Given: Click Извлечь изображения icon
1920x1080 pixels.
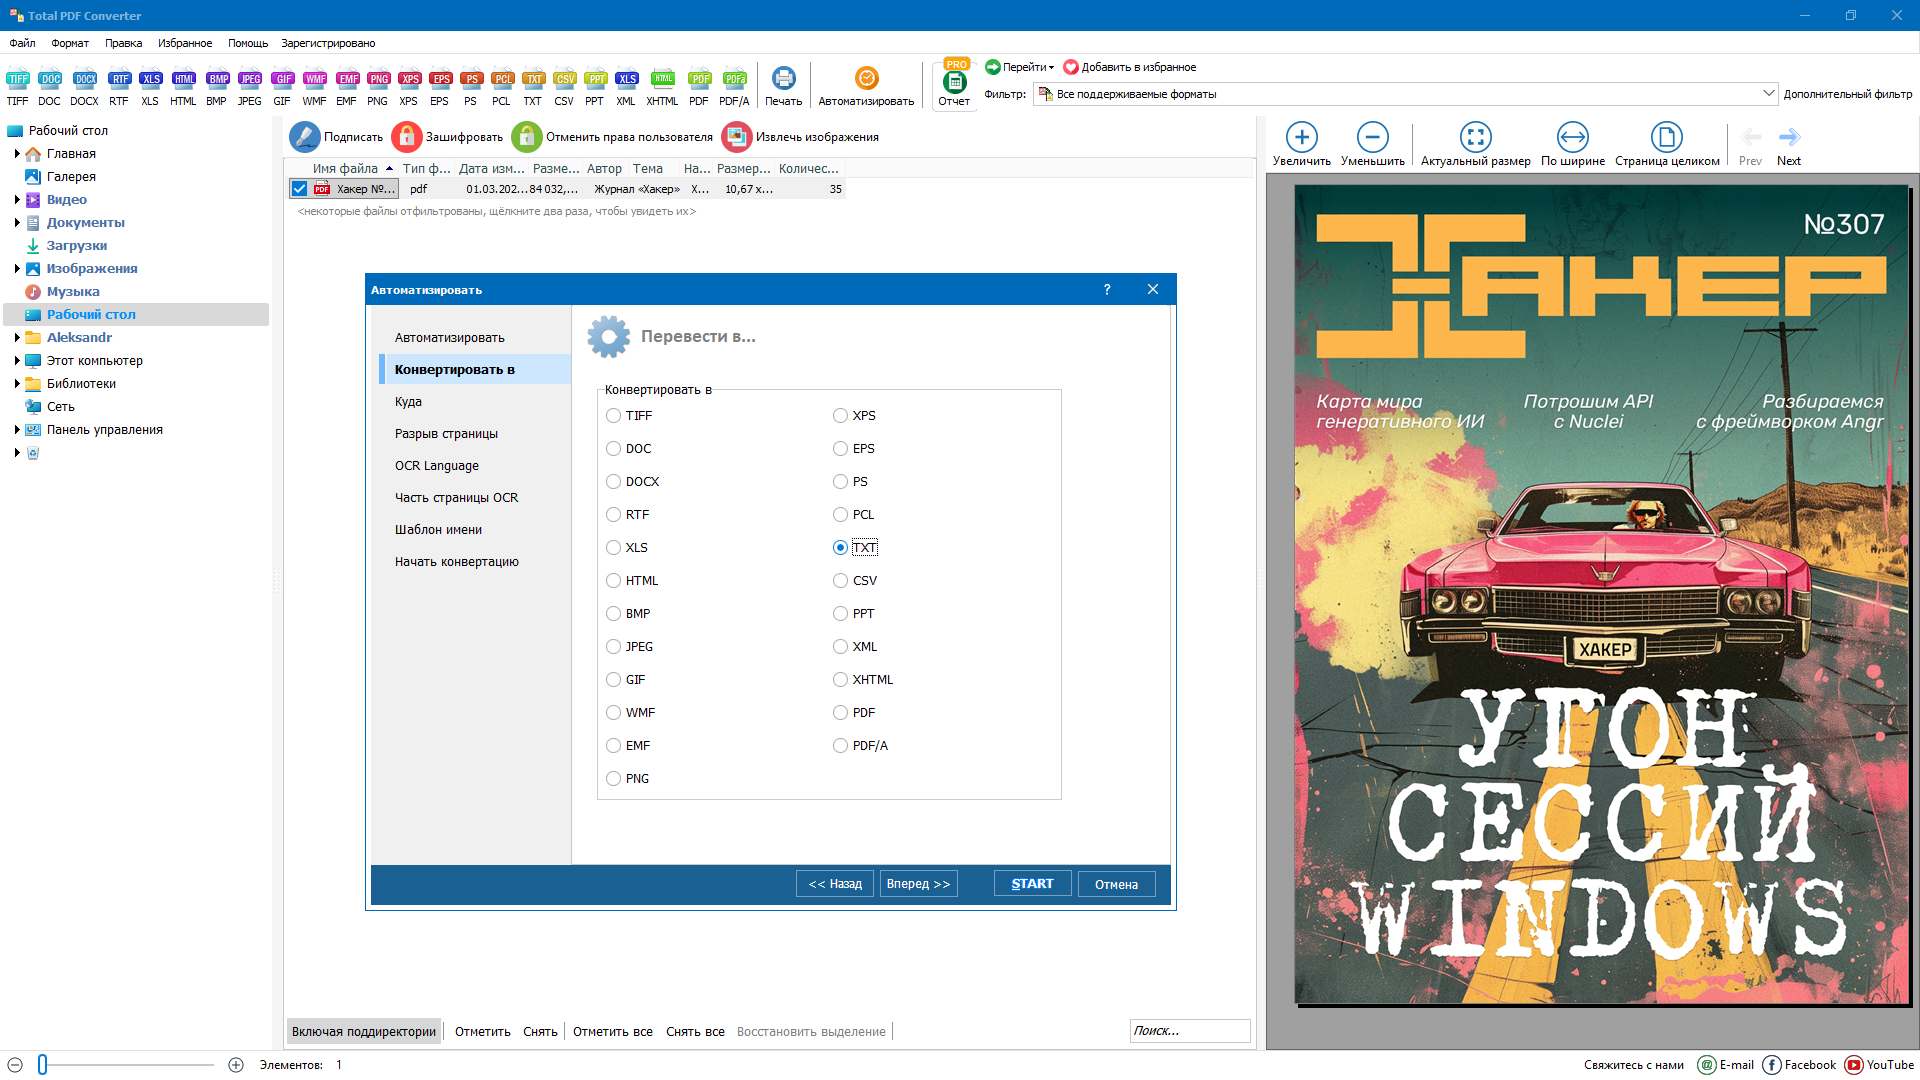Looking at the screenshot, I should point(737,137).
